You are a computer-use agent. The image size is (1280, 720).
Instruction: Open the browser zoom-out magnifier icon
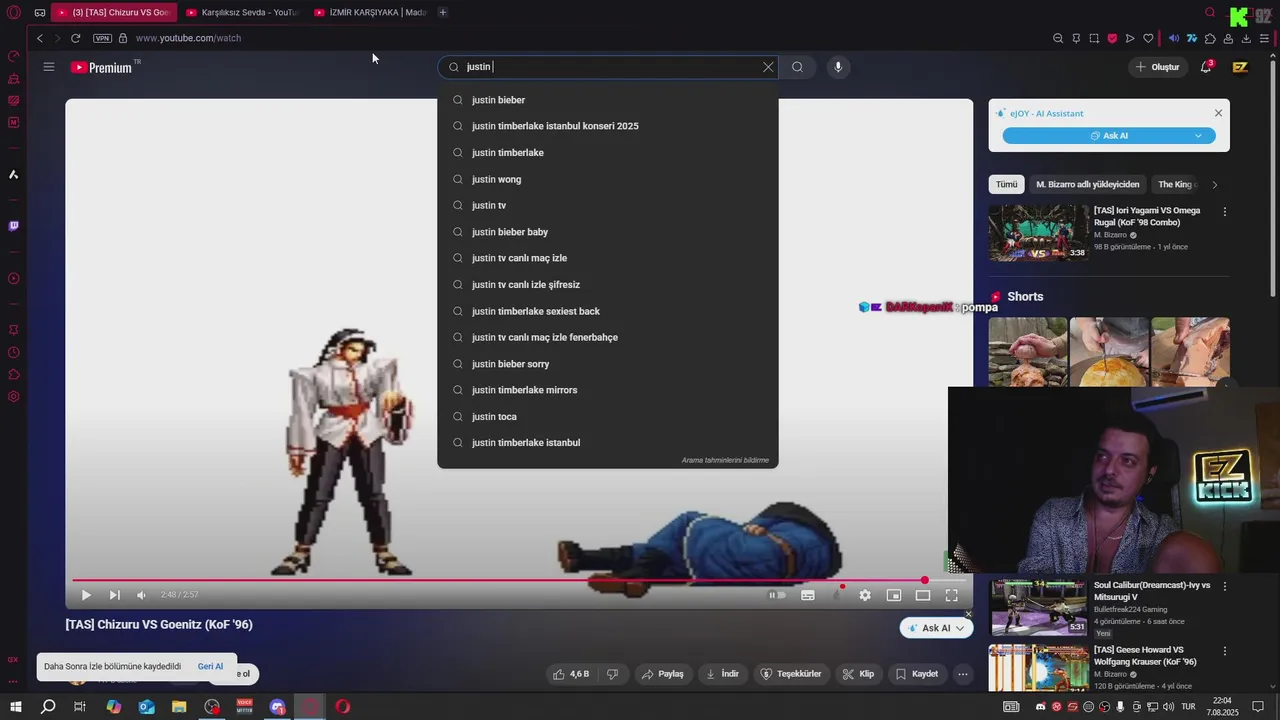(x=1058, y=38)
